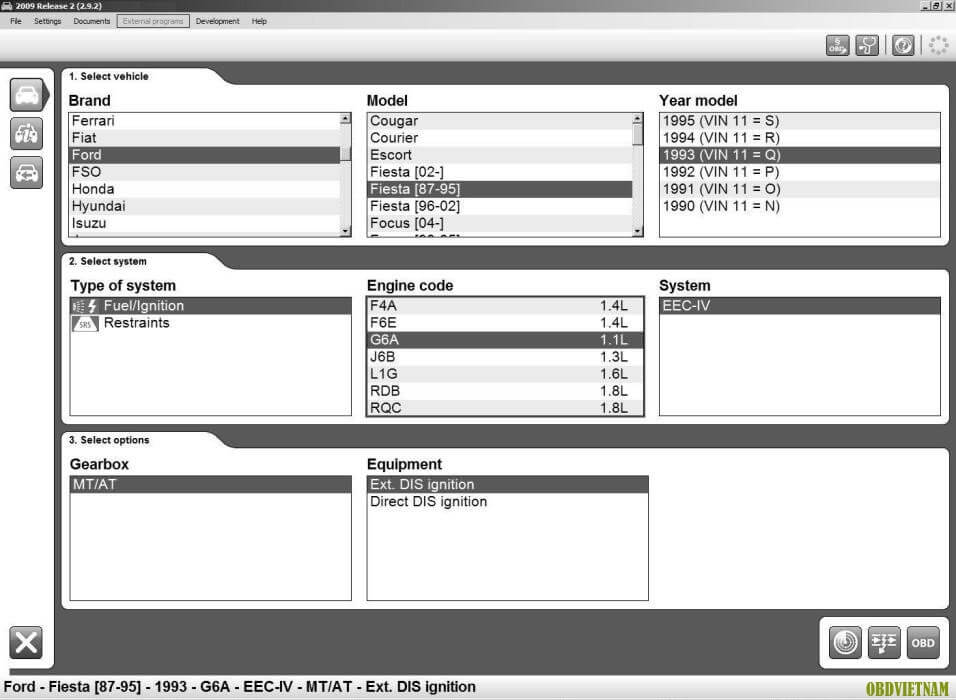Select Hyundai in Brand list
This screenshot has height=700, width=956.
point(205,206)
